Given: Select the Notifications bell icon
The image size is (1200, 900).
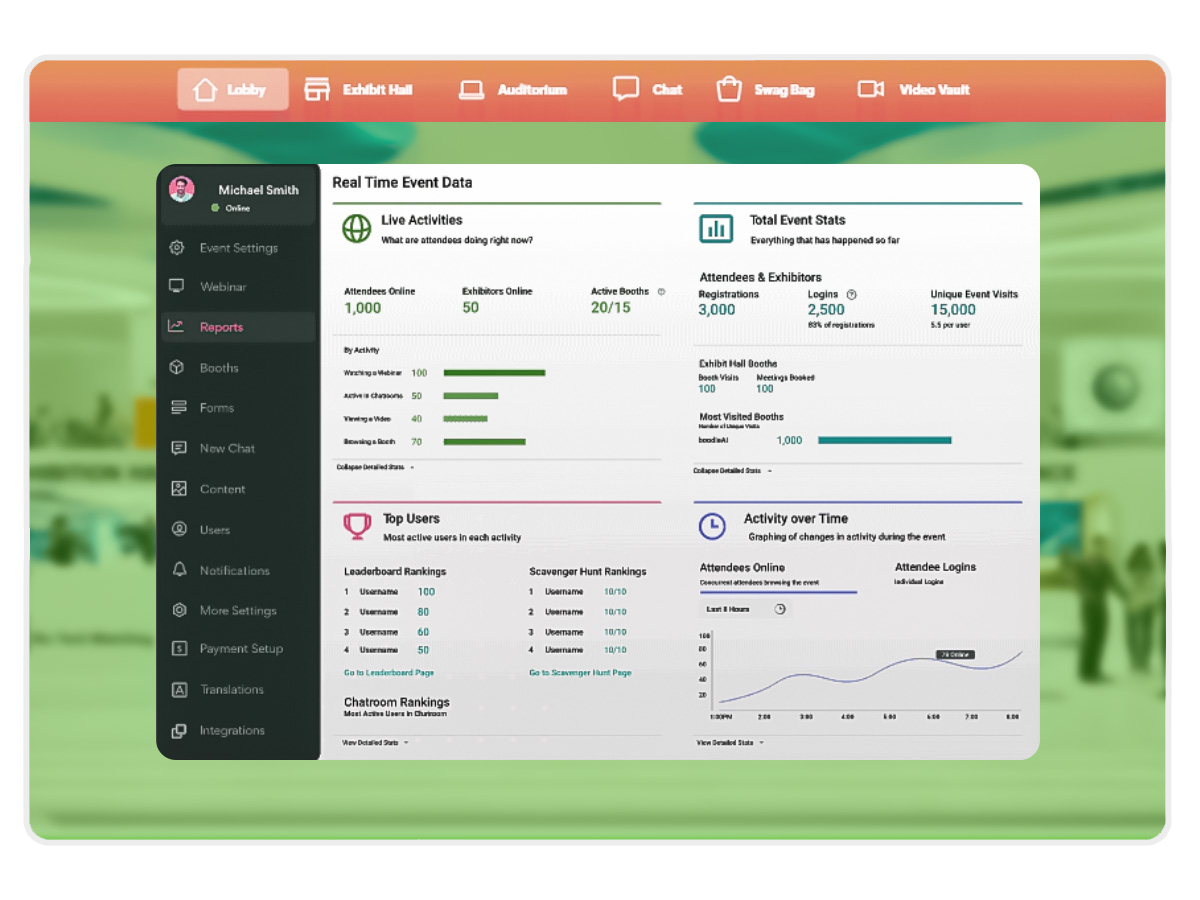Looking at the screenshot, I should point(179,570).
